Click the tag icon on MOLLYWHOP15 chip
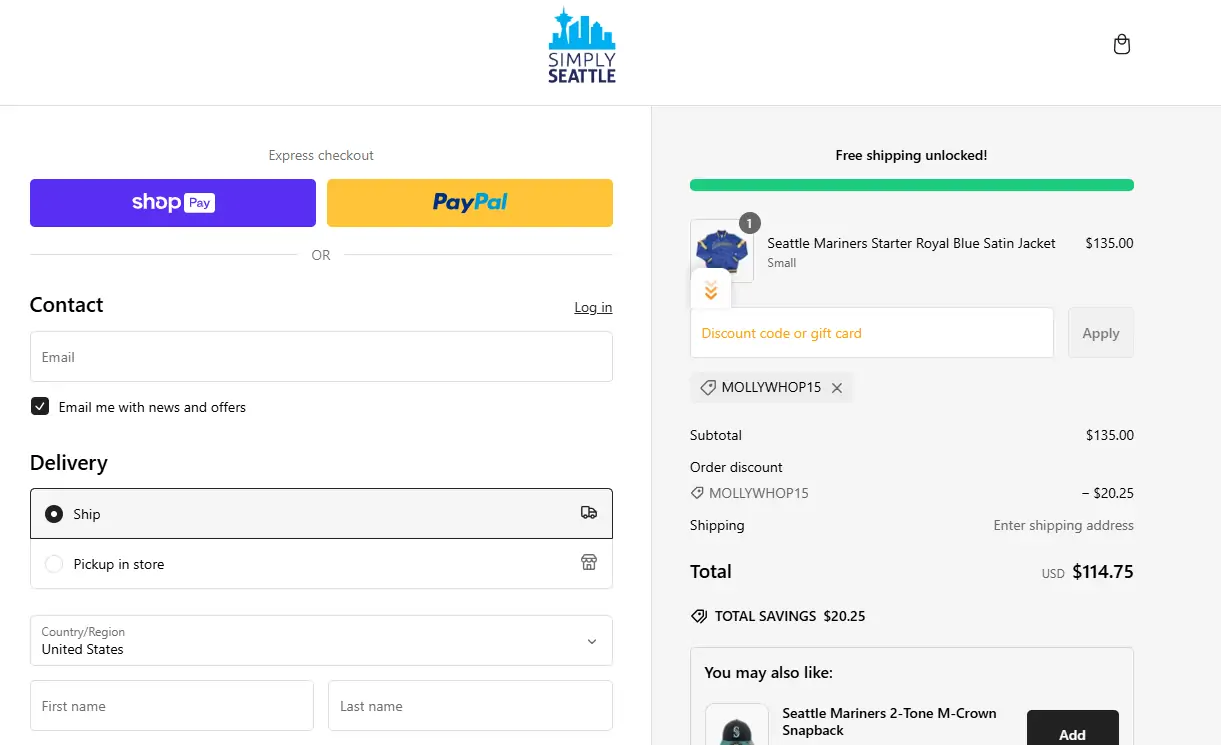 [708, 388]
